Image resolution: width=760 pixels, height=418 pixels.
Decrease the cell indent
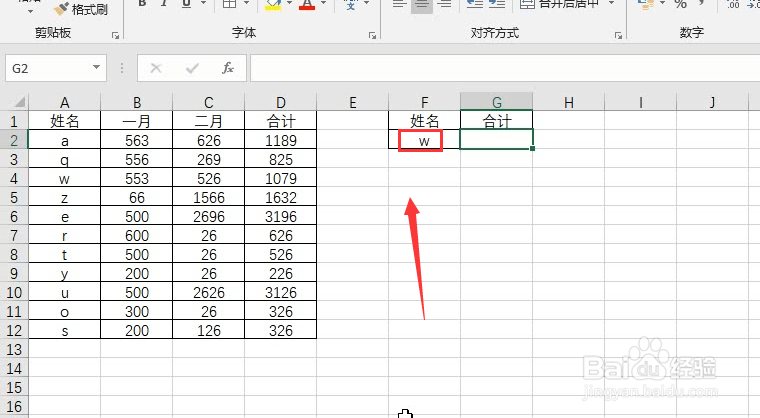click(475, 4)
